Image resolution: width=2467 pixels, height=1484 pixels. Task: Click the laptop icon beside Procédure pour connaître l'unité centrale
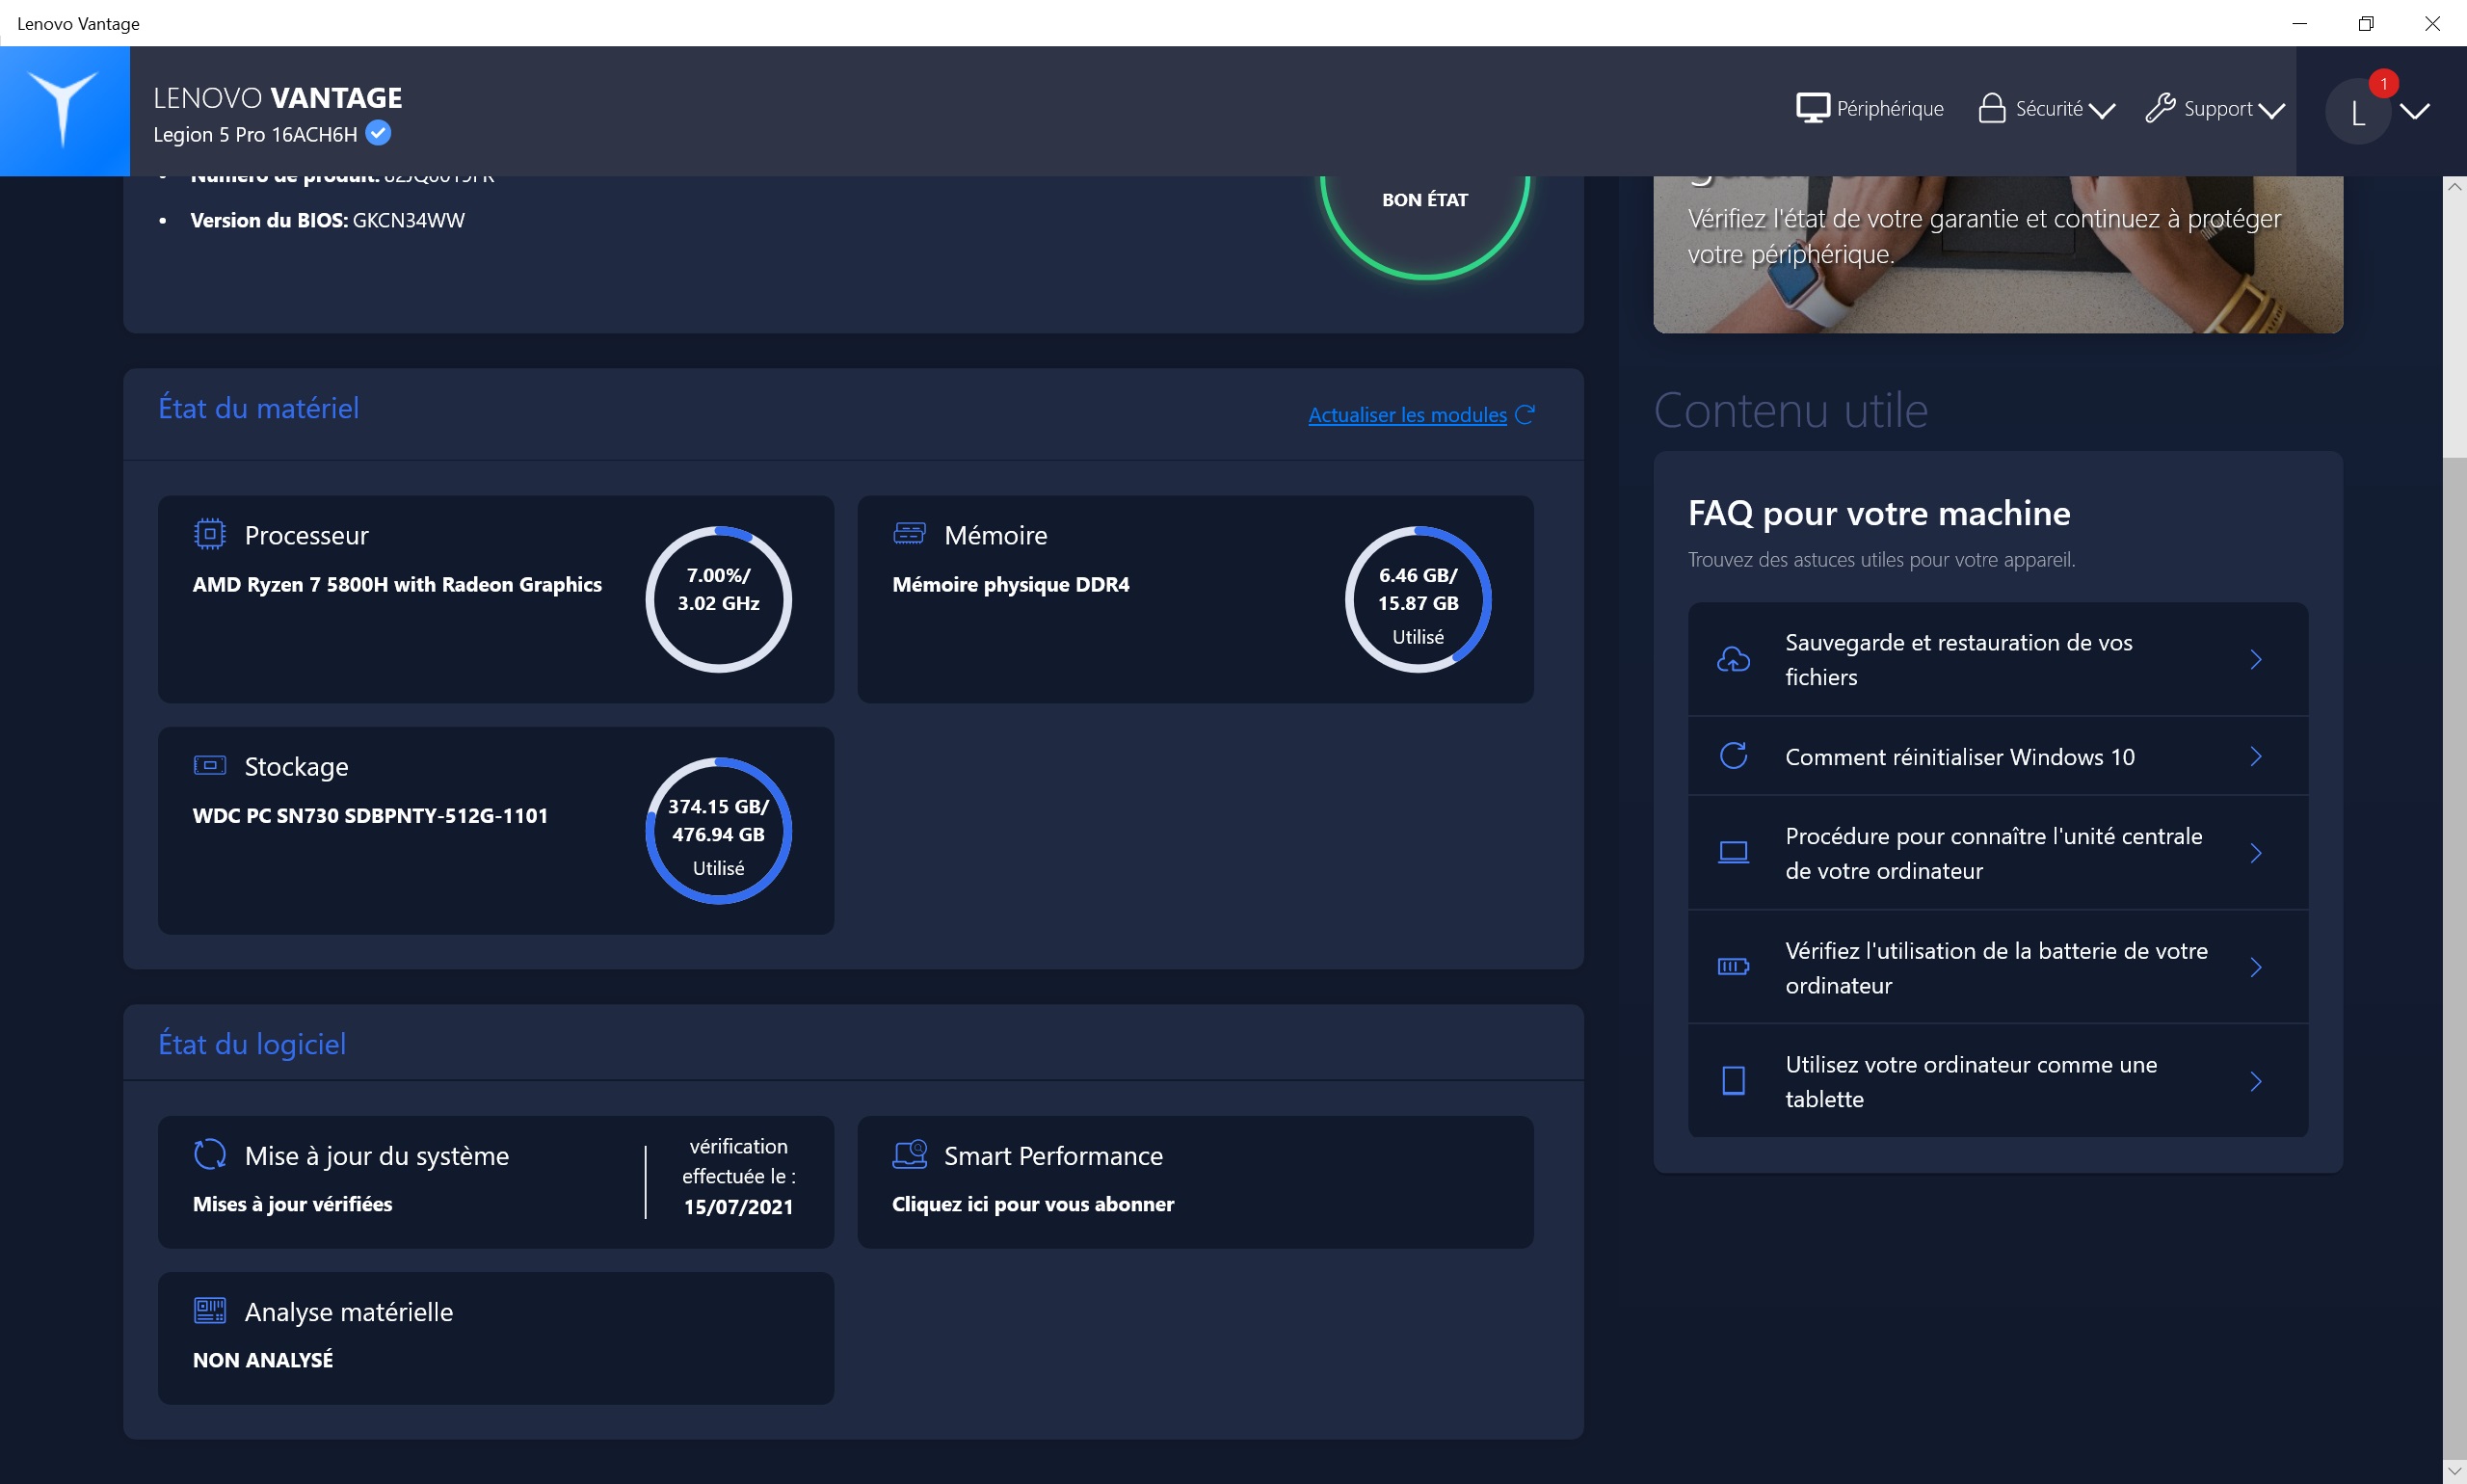pos(1733,852)
